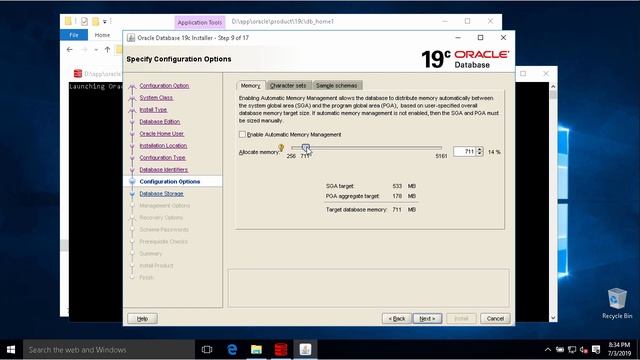Viewport: 640px width, 360px height.
Task: Switch to the Character sets tab
Action: 288,85
